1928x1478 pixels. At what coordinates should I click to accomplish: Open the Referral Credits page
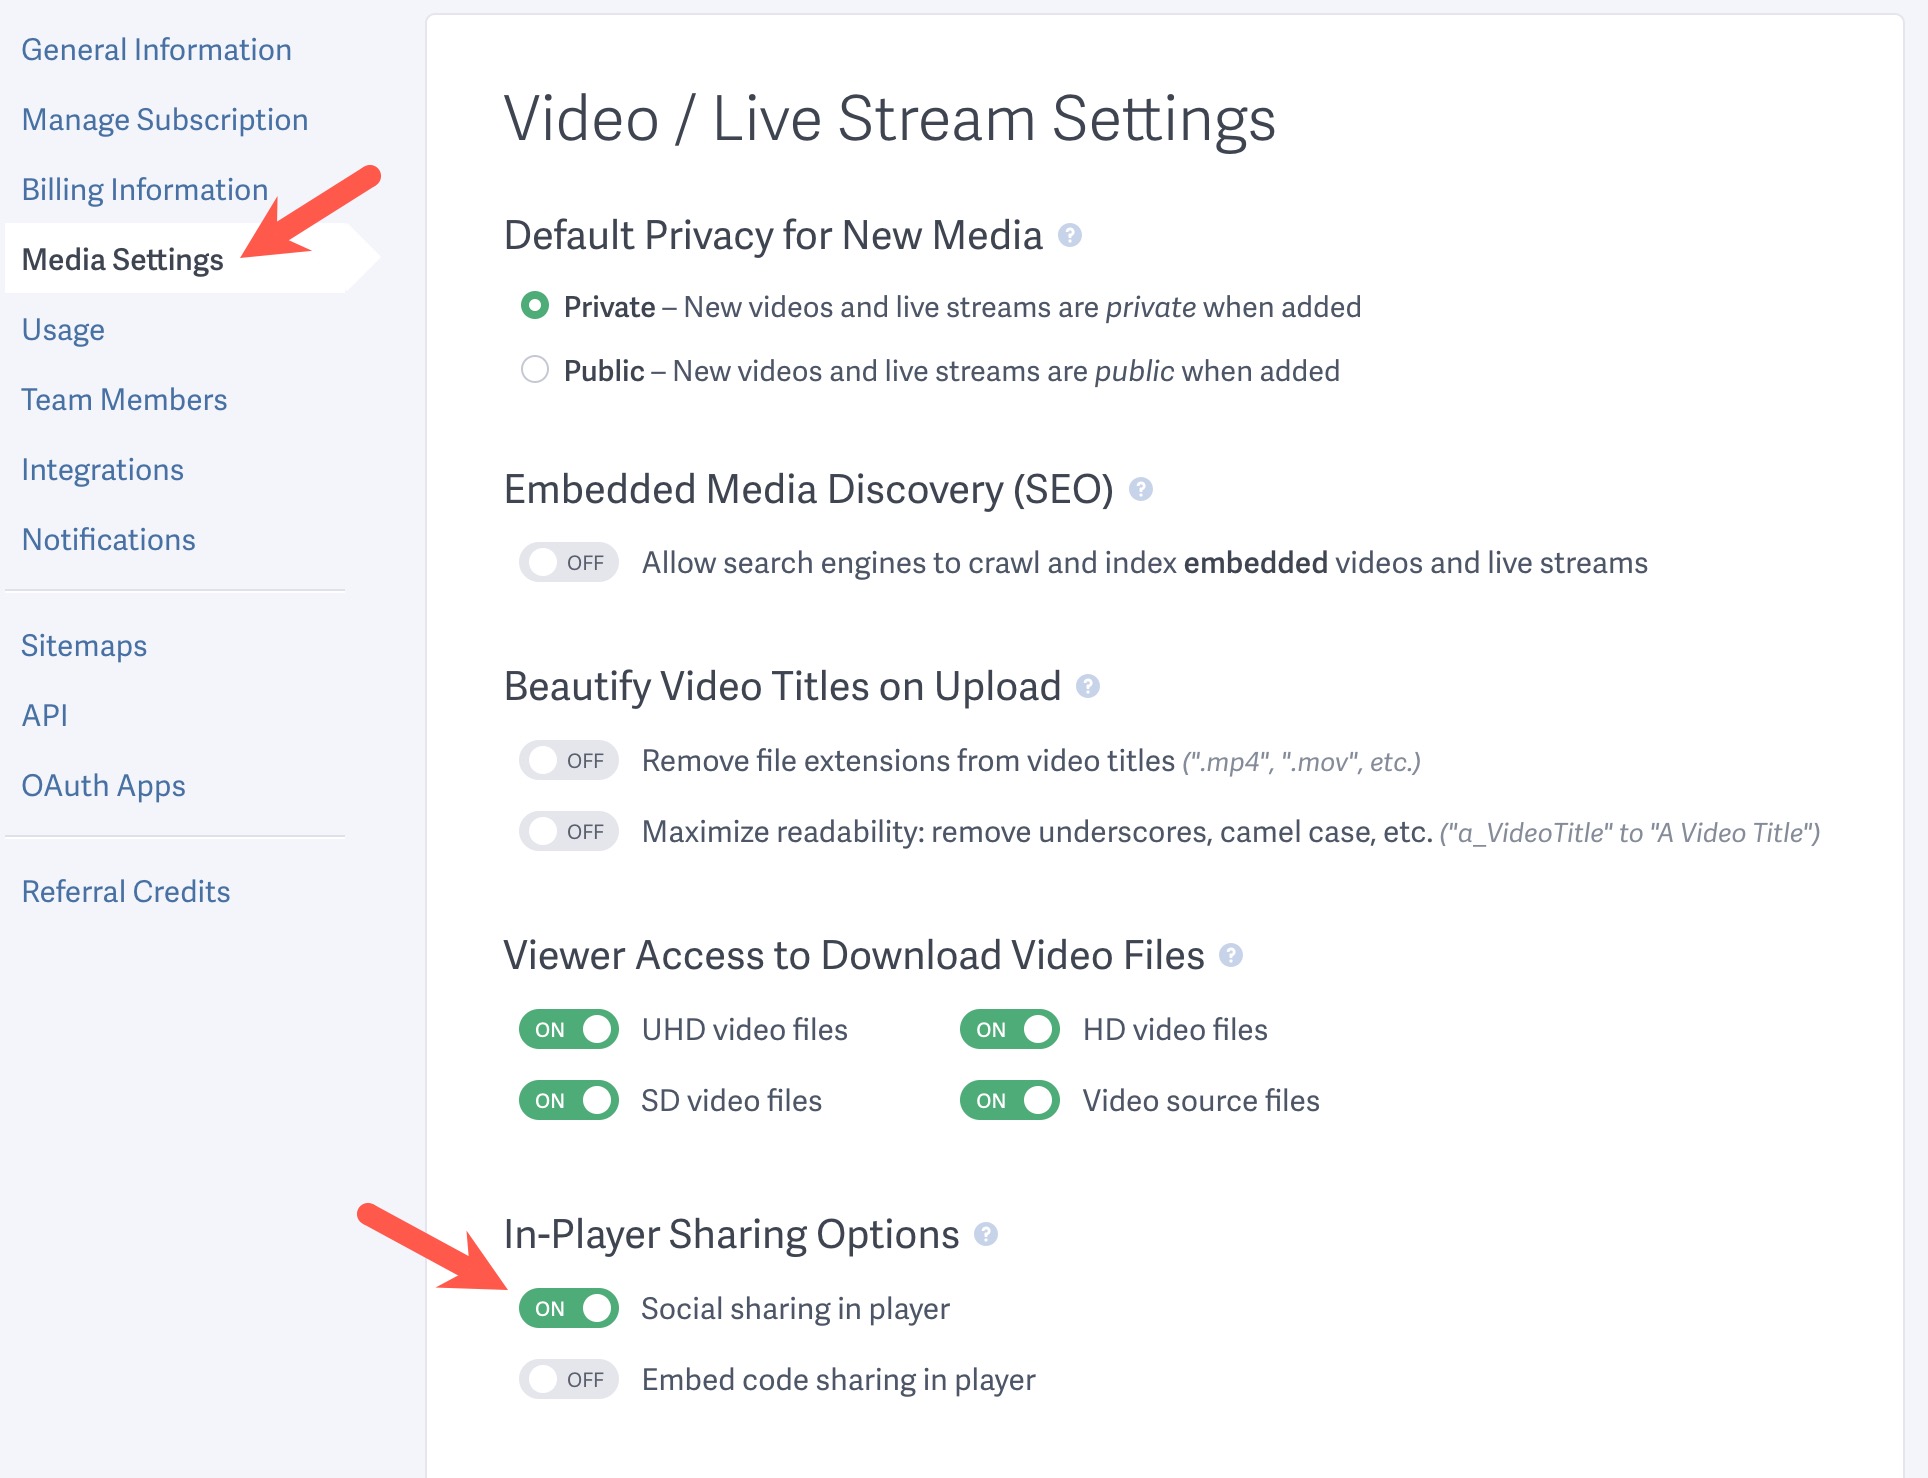point(126,891)
